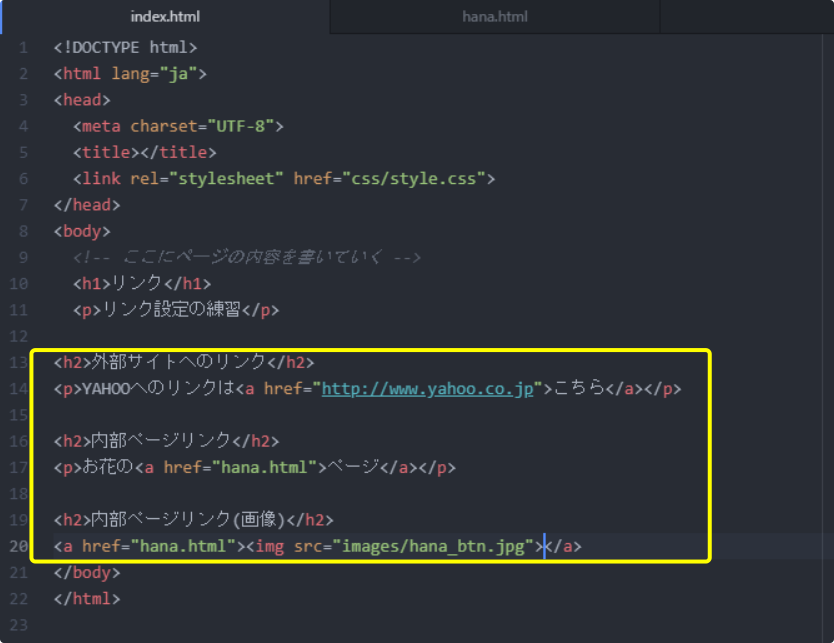Place cursor on YAHOOへのリンクは text

158,389
